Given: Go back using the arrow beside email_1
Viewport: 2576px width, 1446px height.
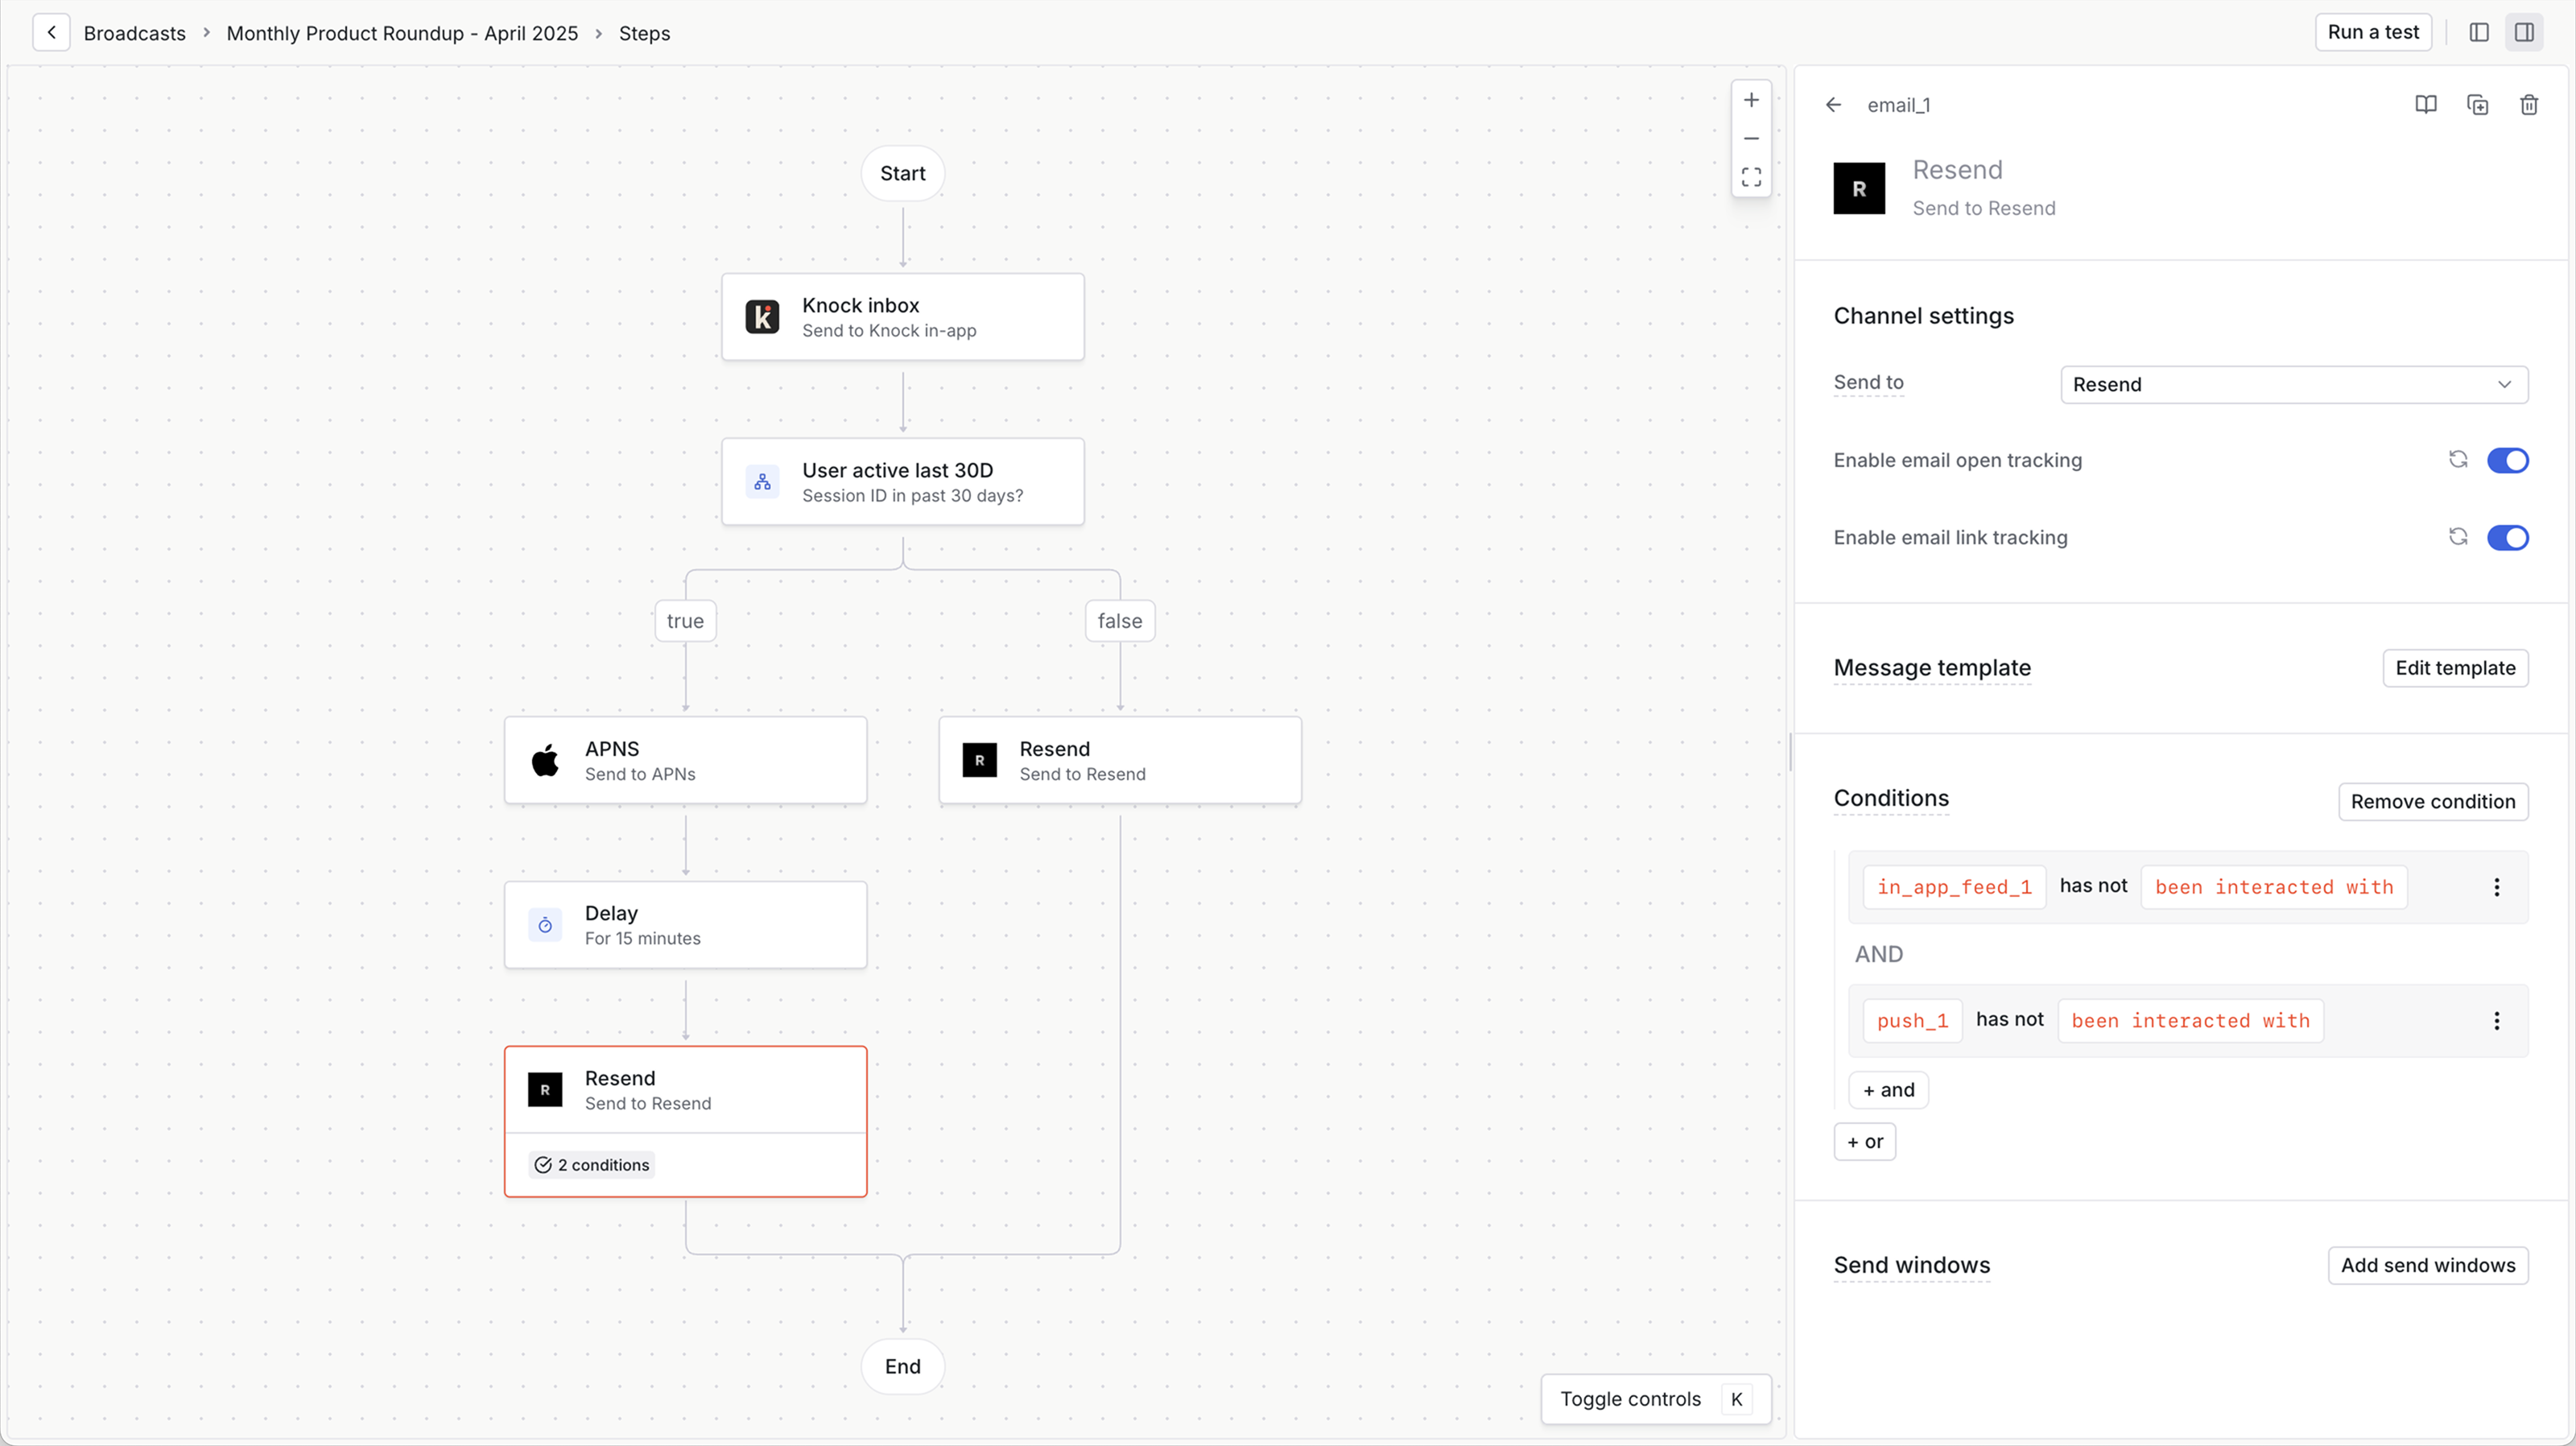Looking at the screenshot, I should coord(1833,104).
